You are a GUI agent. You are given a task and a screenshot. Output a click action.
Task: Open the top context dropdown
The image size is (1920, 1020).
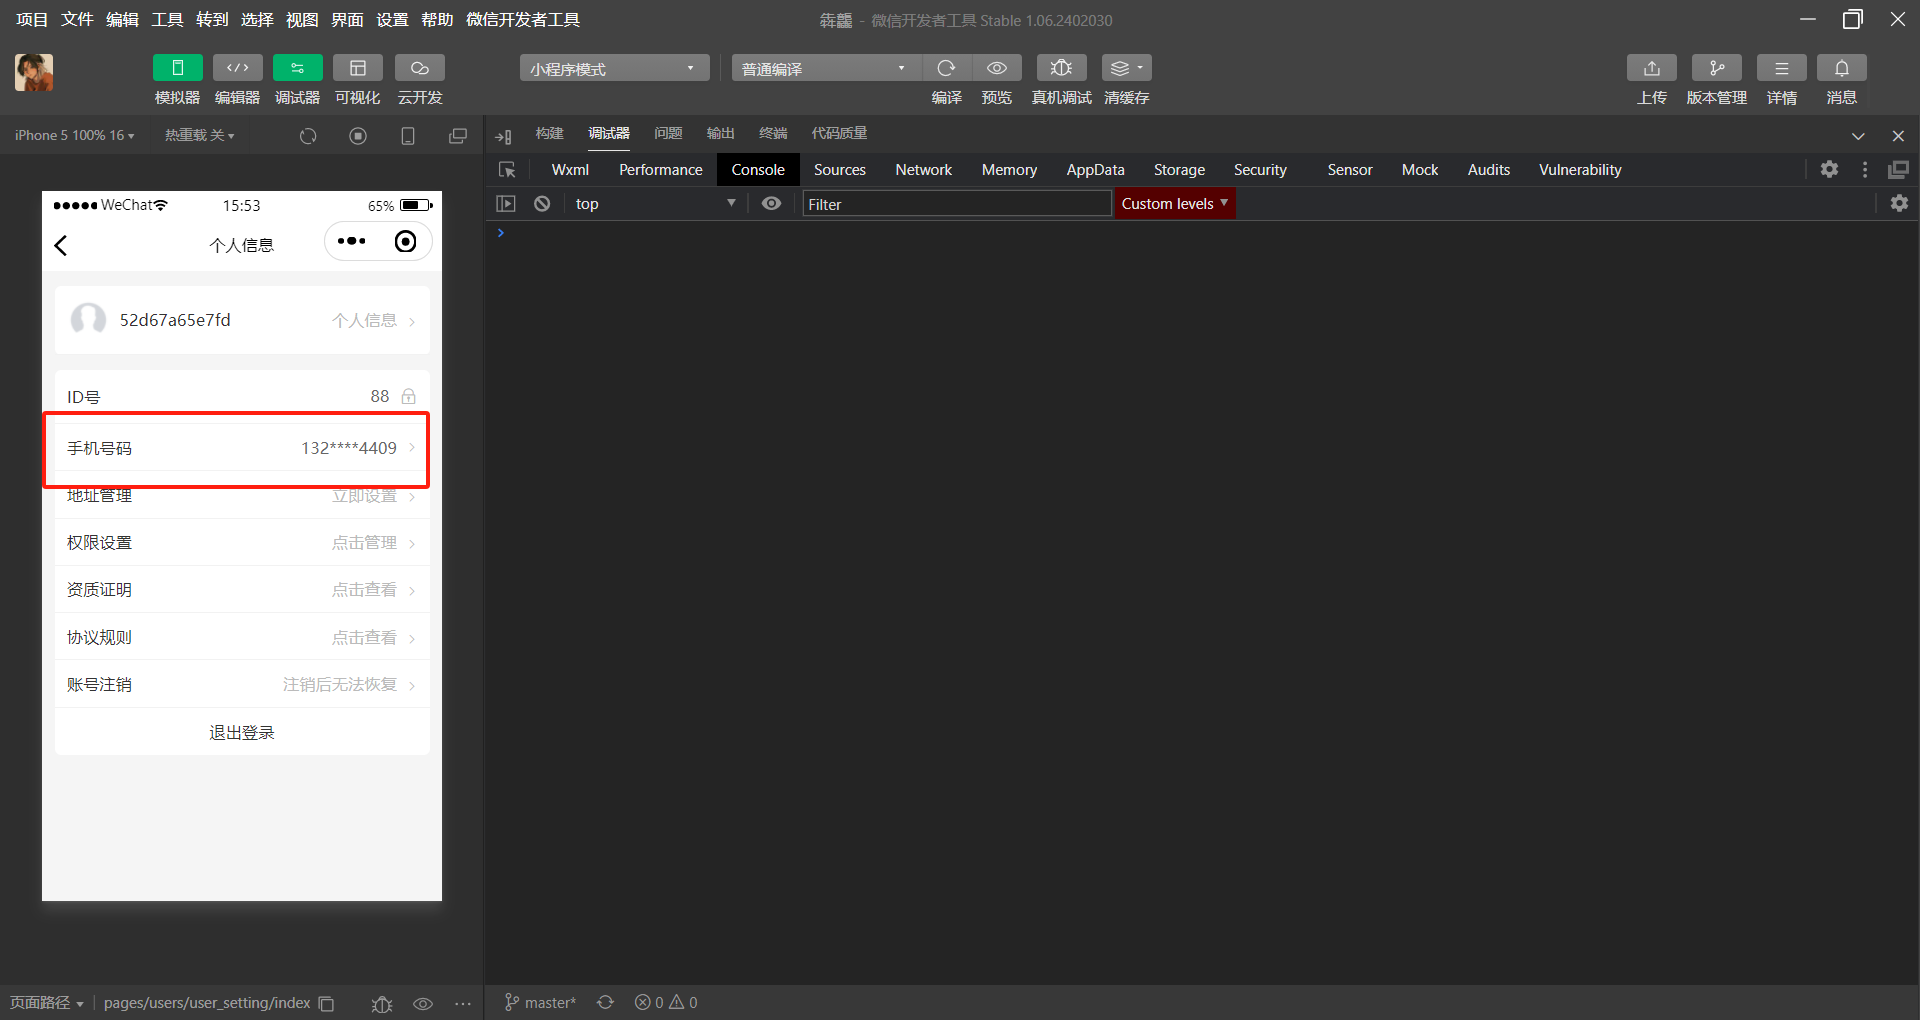coord(656,203)
